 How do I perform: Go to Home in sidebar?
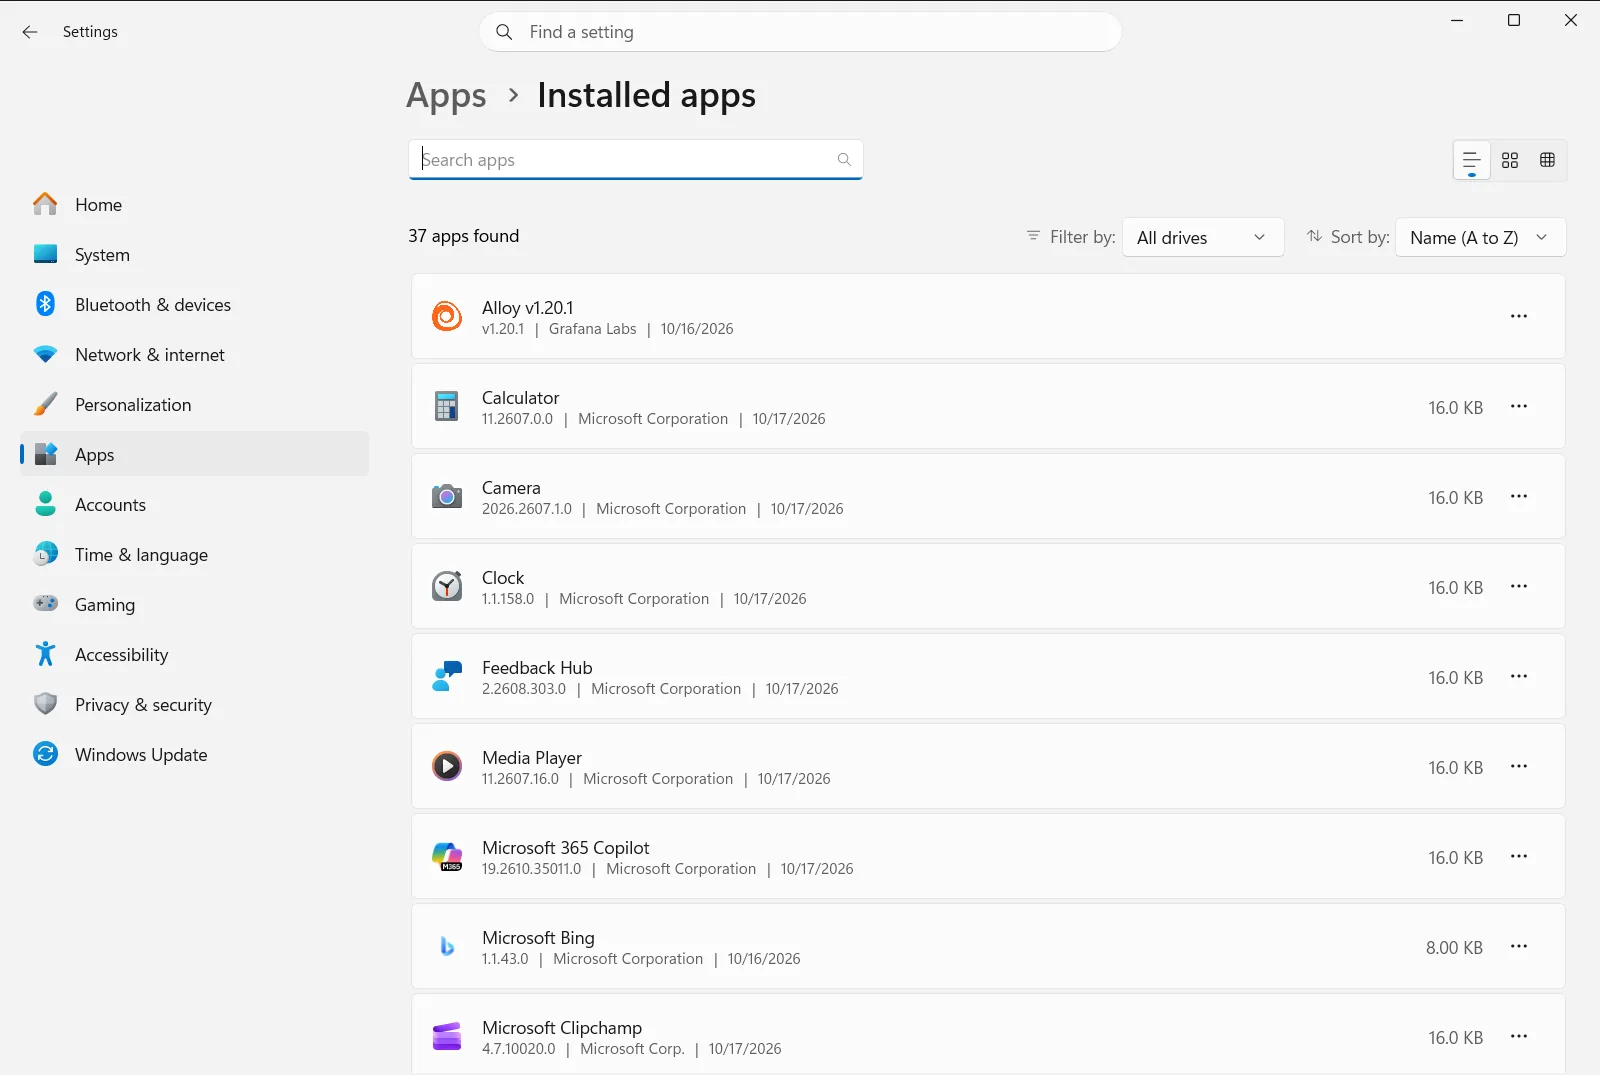pyautogui.click(x=195, y=205)
